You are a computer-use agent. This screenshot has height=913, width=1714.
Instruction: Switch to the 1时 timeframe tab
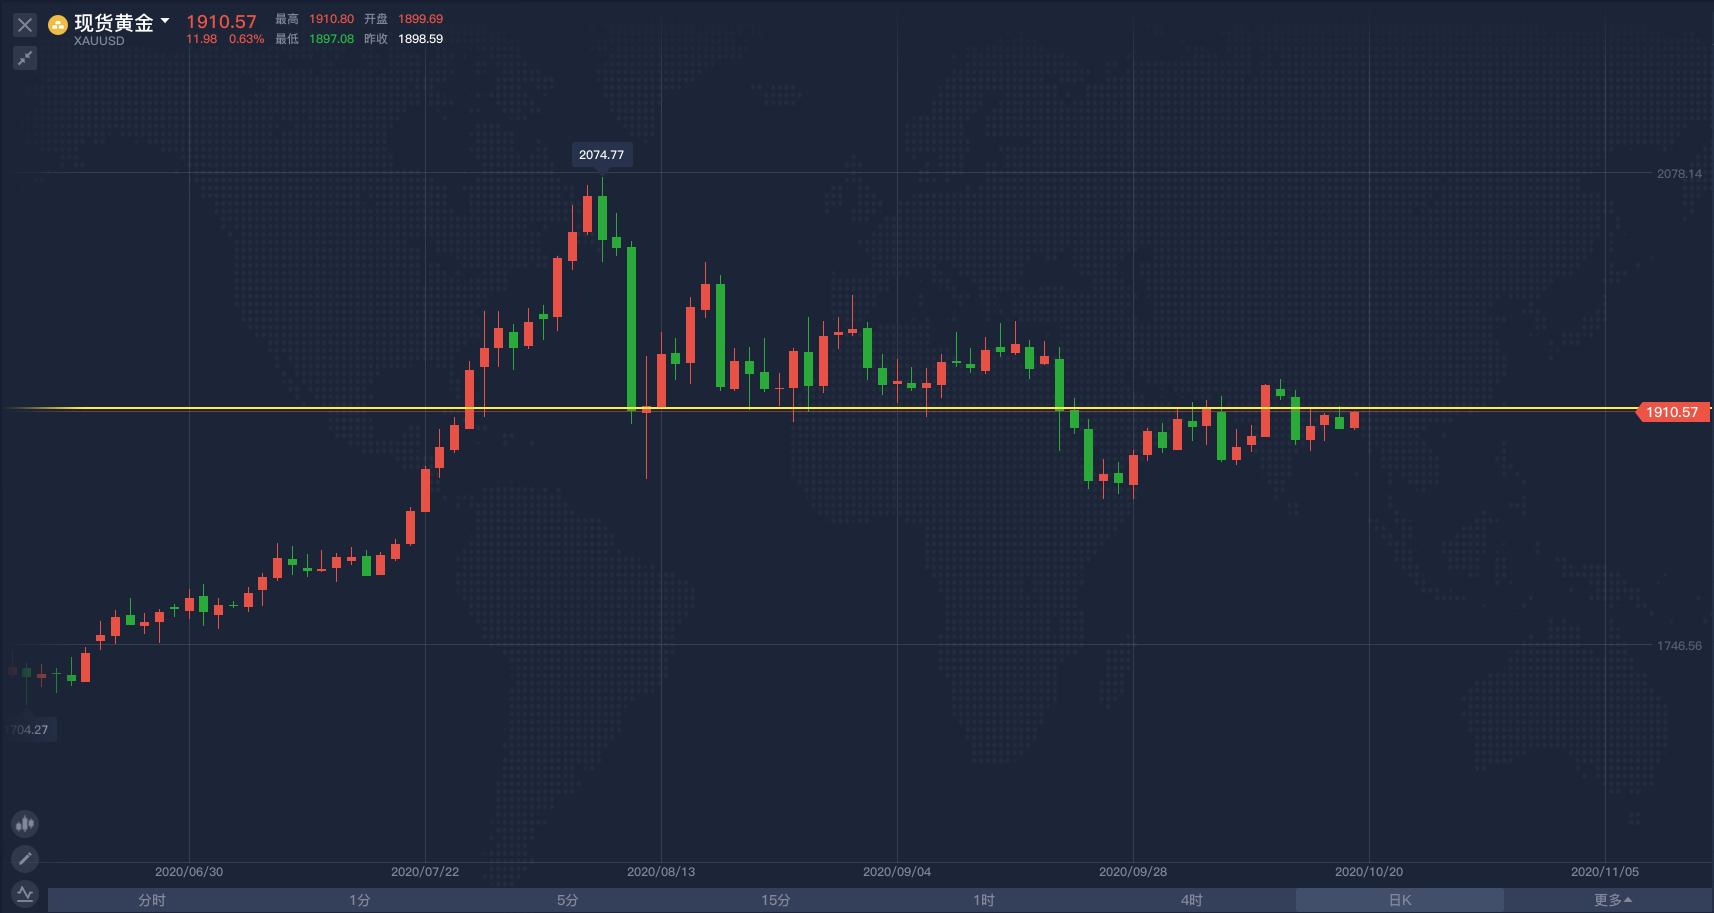tap(984, 900)
